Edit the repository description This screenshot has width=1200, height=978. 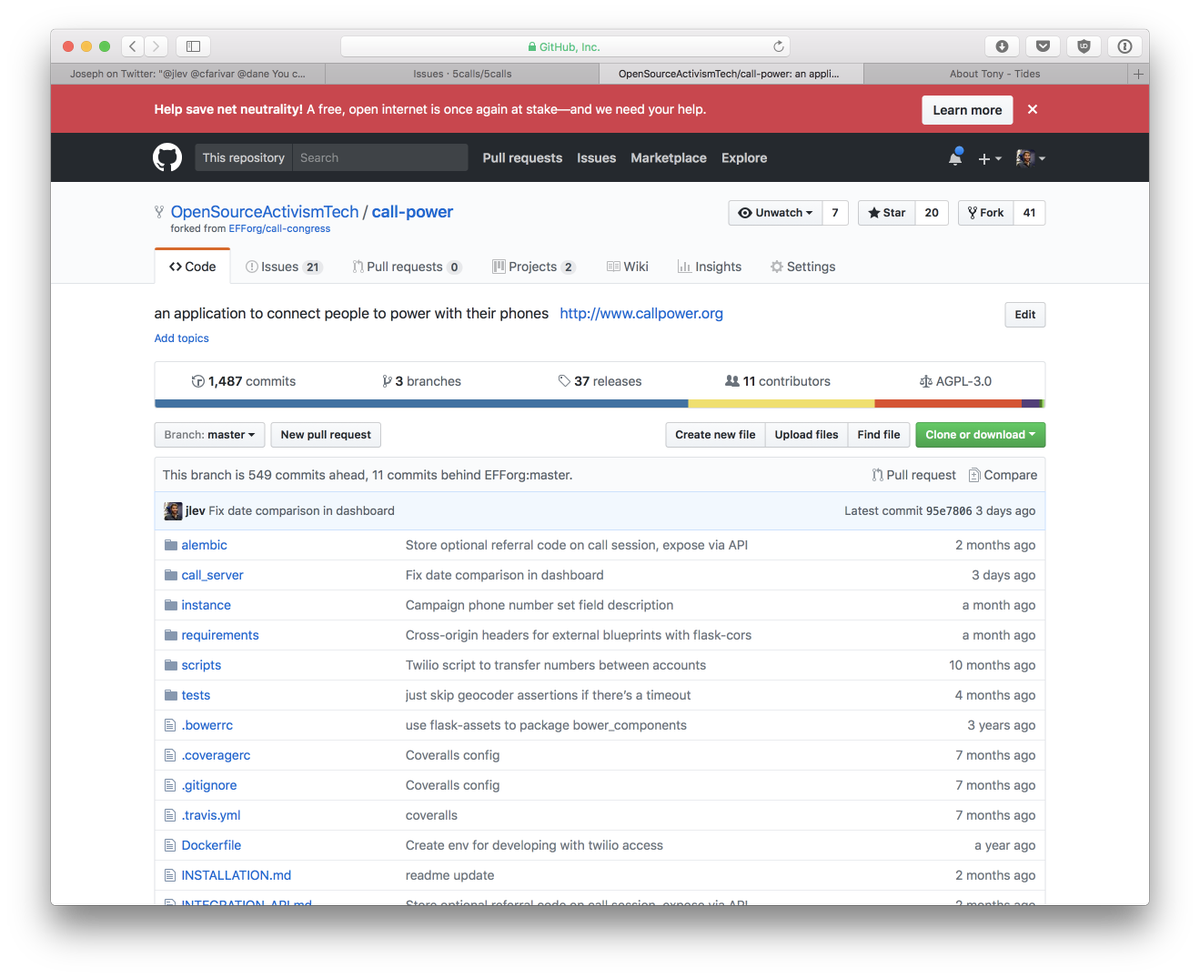point(1025,314)
